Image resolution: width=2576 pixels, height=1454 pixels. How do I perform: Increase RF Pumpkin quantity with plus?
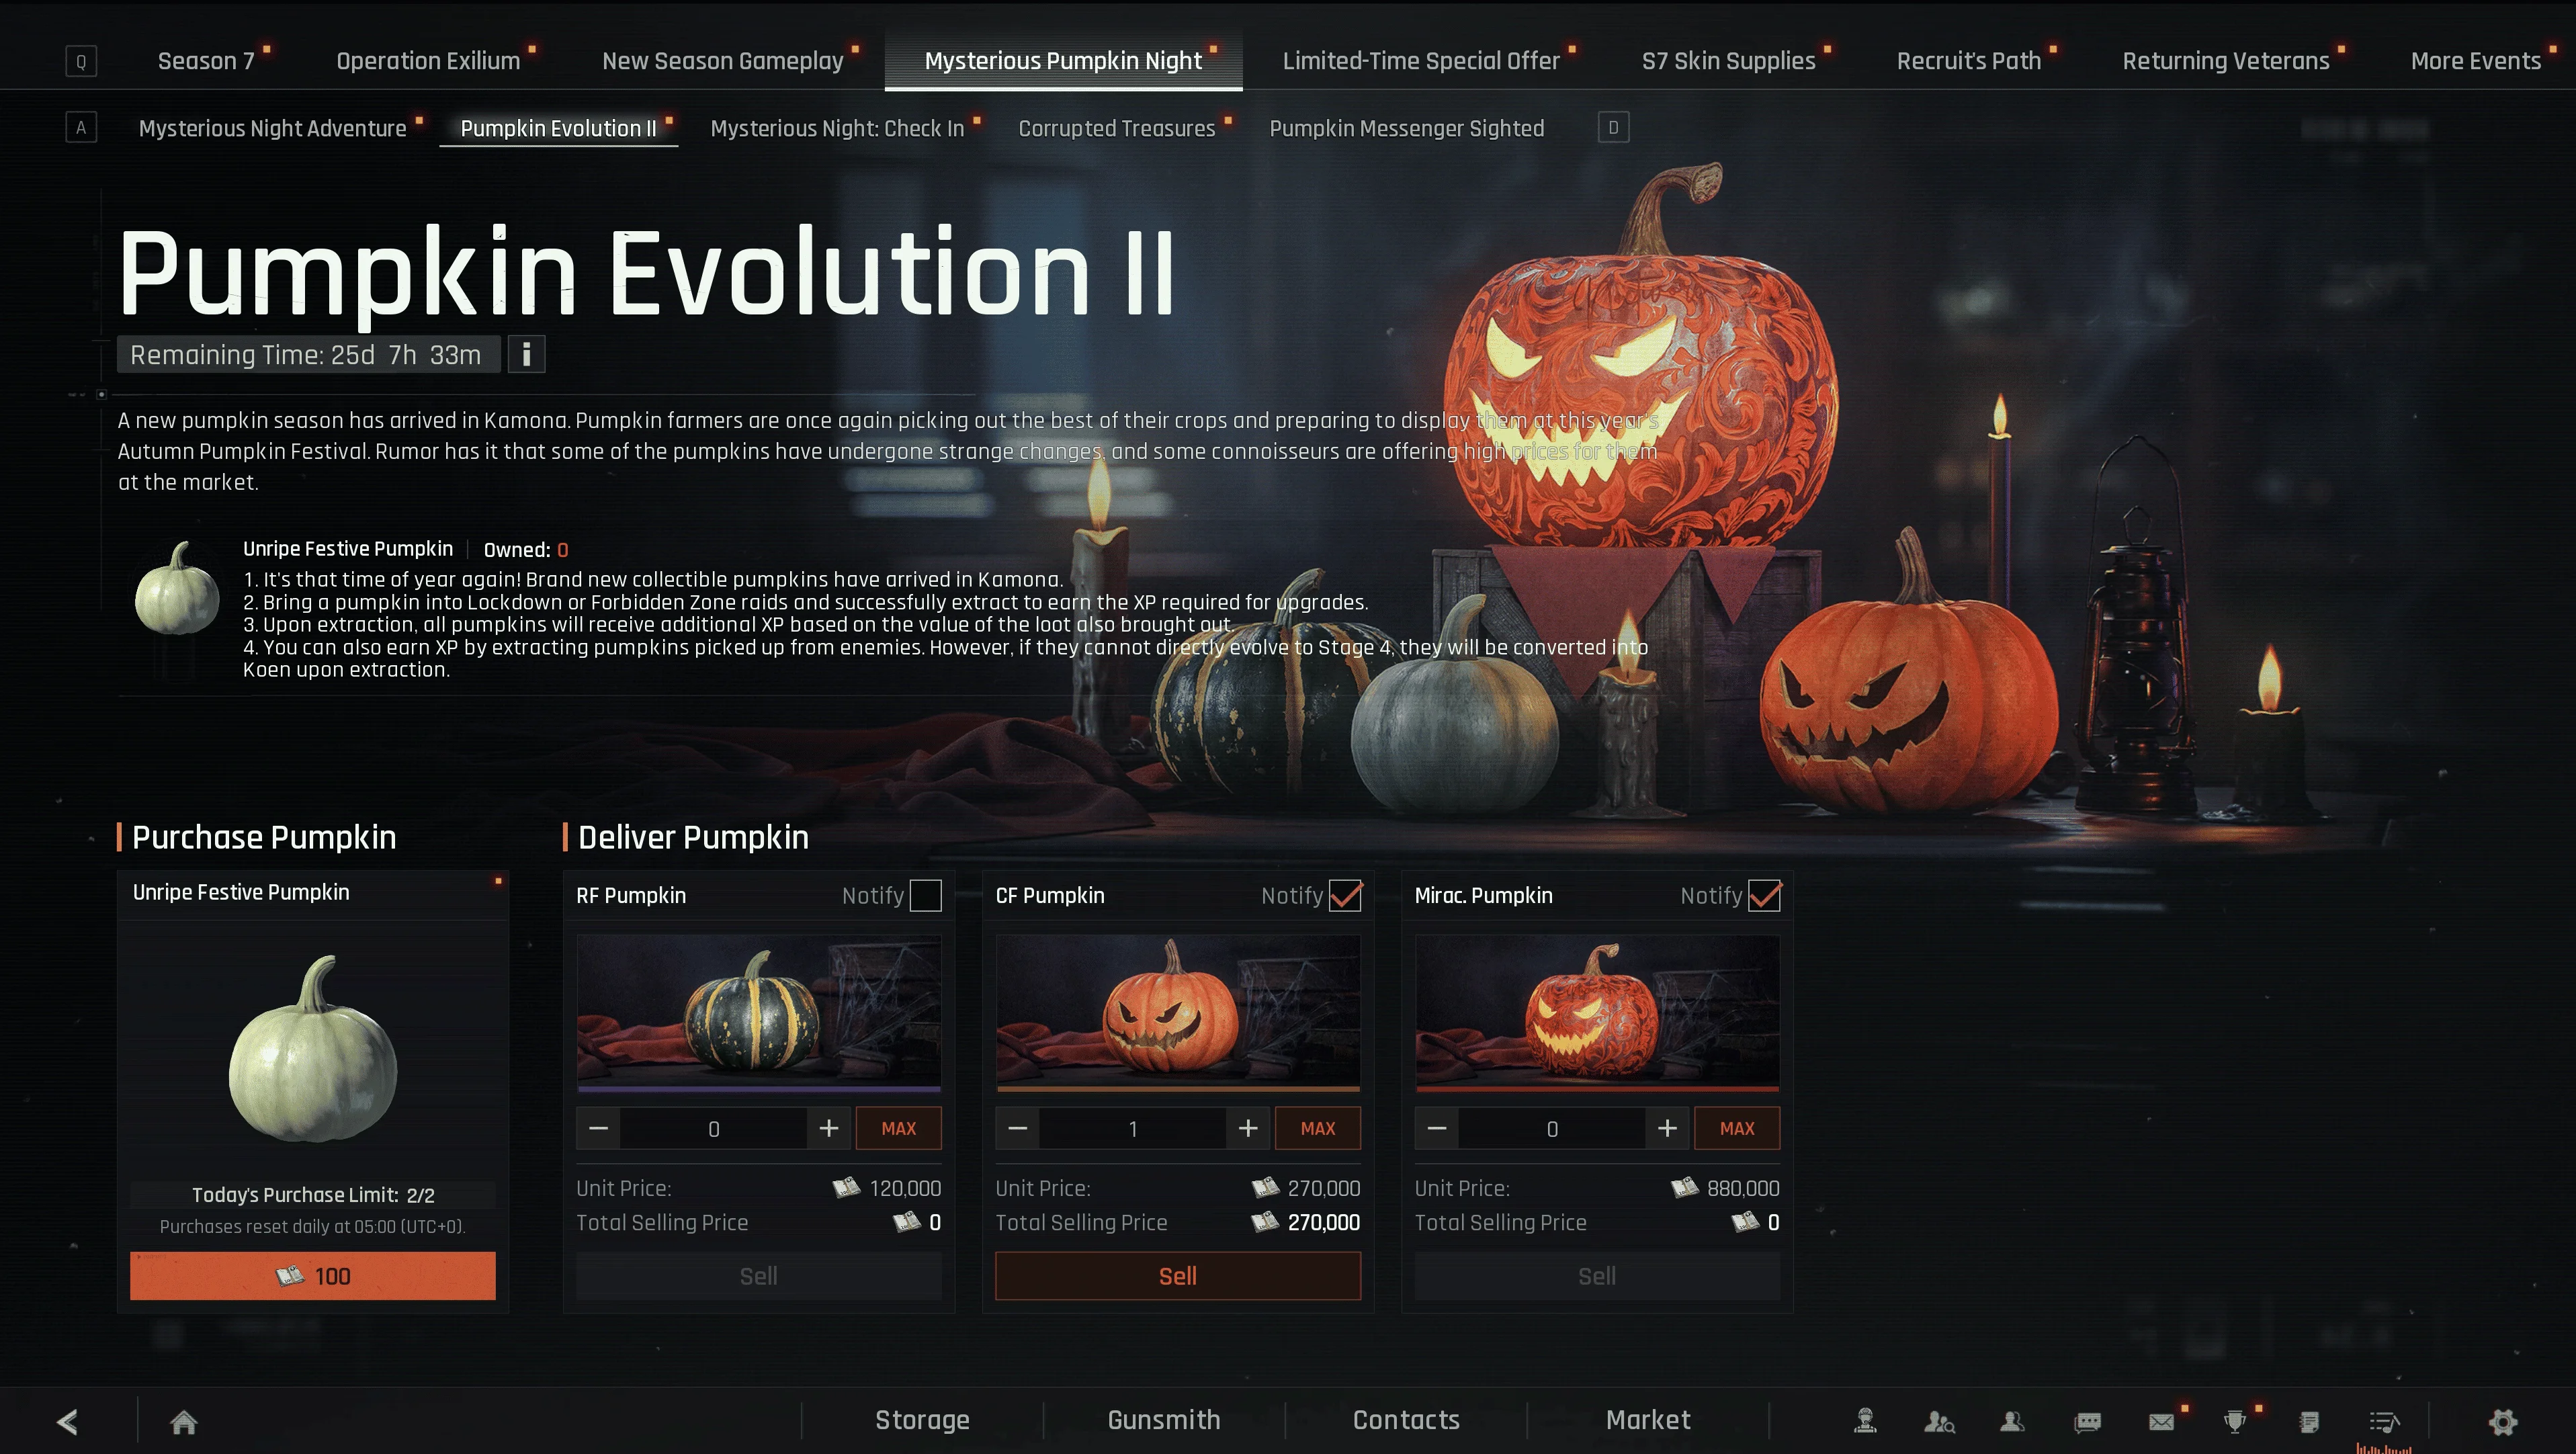click(x=829, y=1128)
